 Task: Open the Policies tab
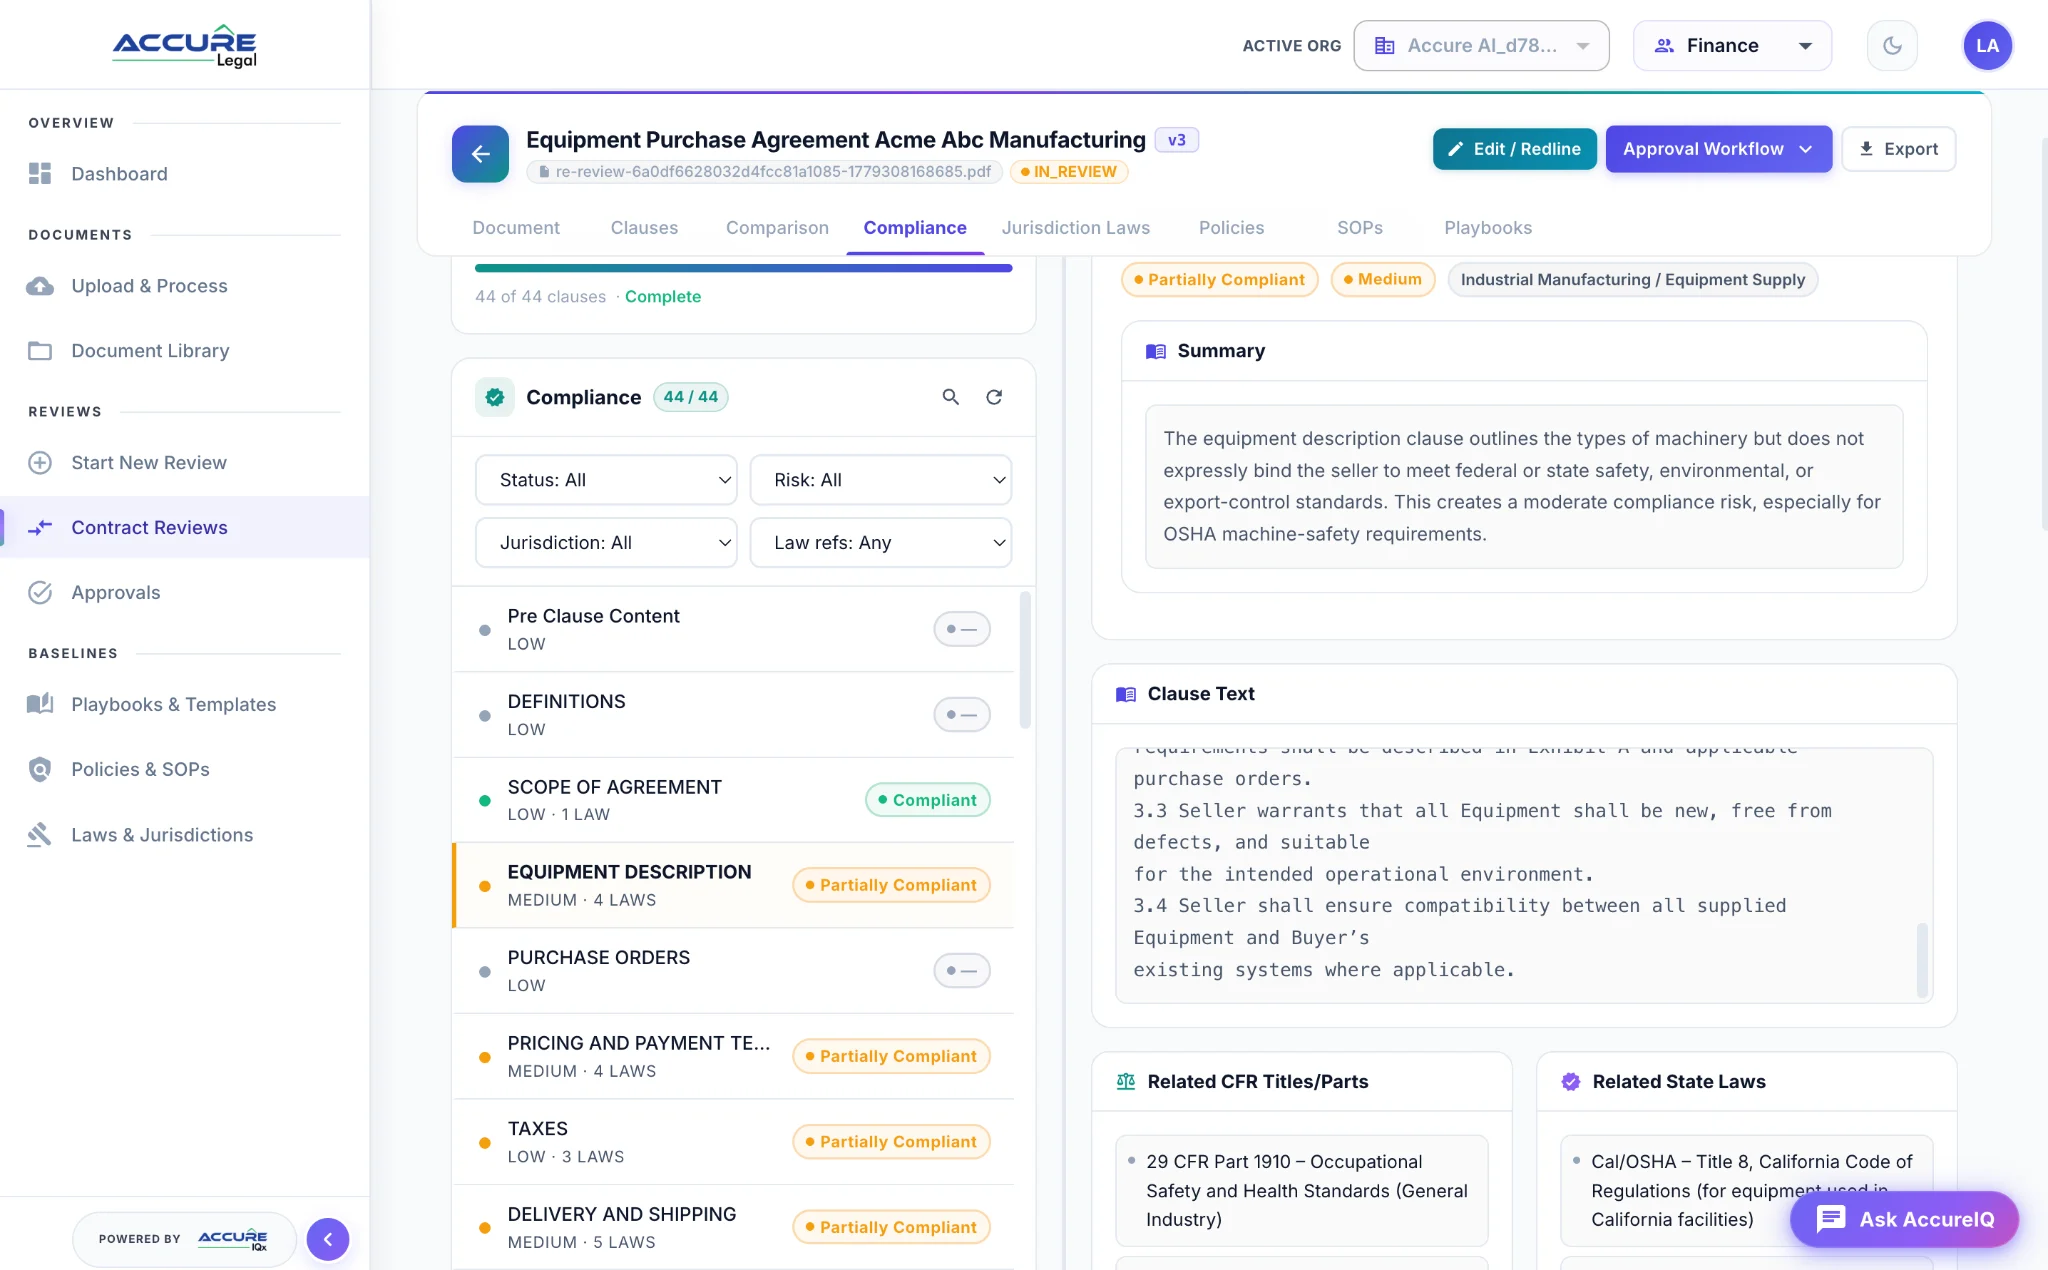1231,228
